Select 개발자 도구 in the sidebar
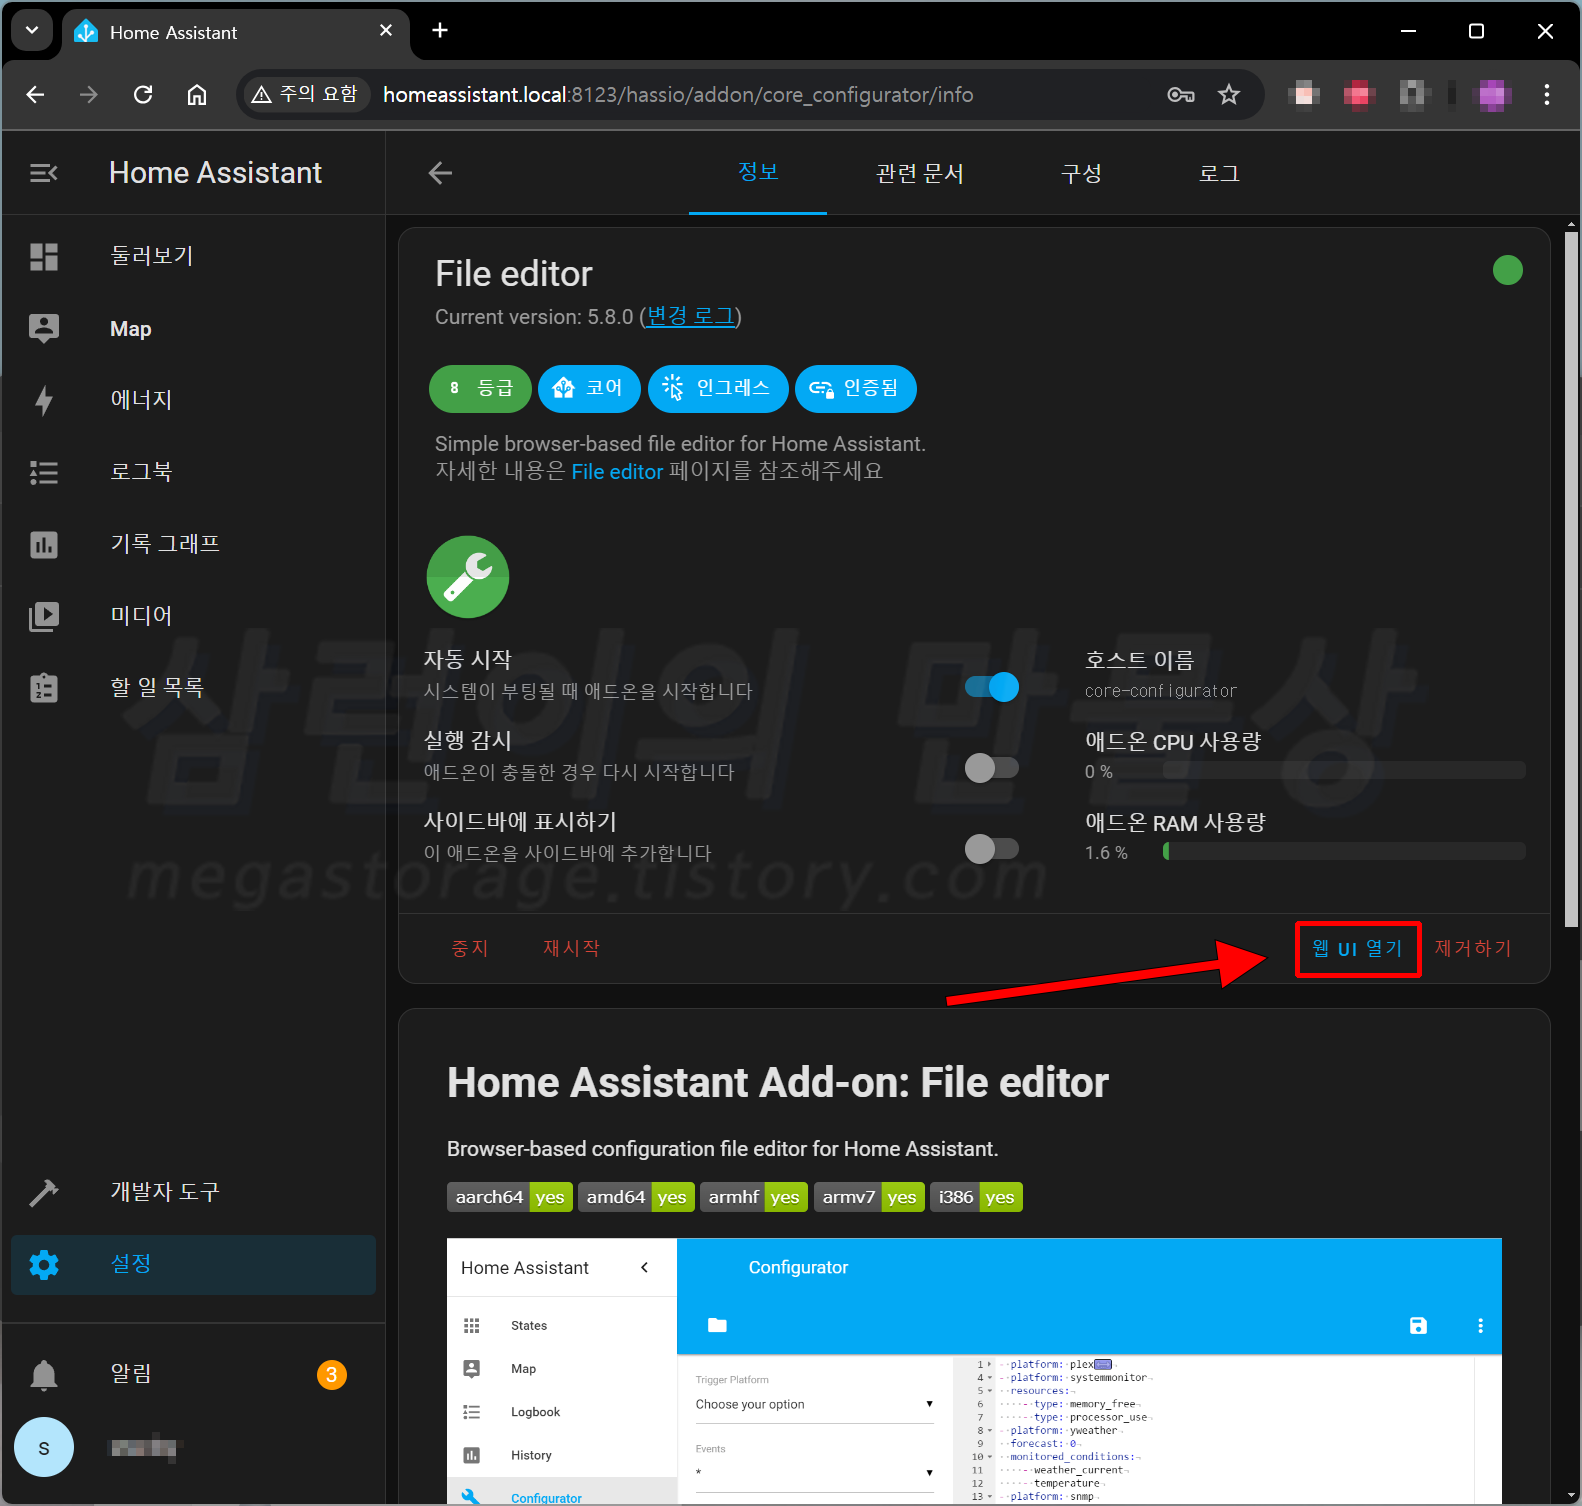This screenshot has height=1506, width=1582. (193, 1192)
